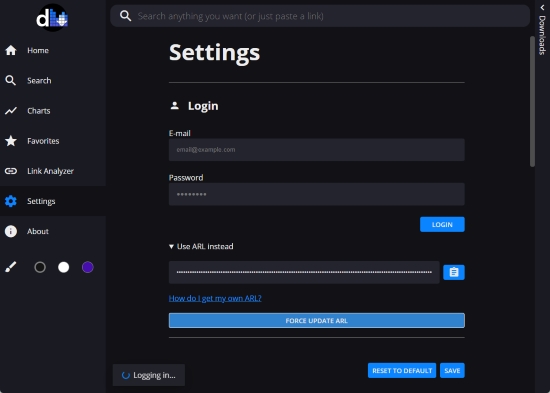Image resolution: width=550 pixels, height=393 pixels.
Task: Click the About info icon
Action: [x=11, y=231]
